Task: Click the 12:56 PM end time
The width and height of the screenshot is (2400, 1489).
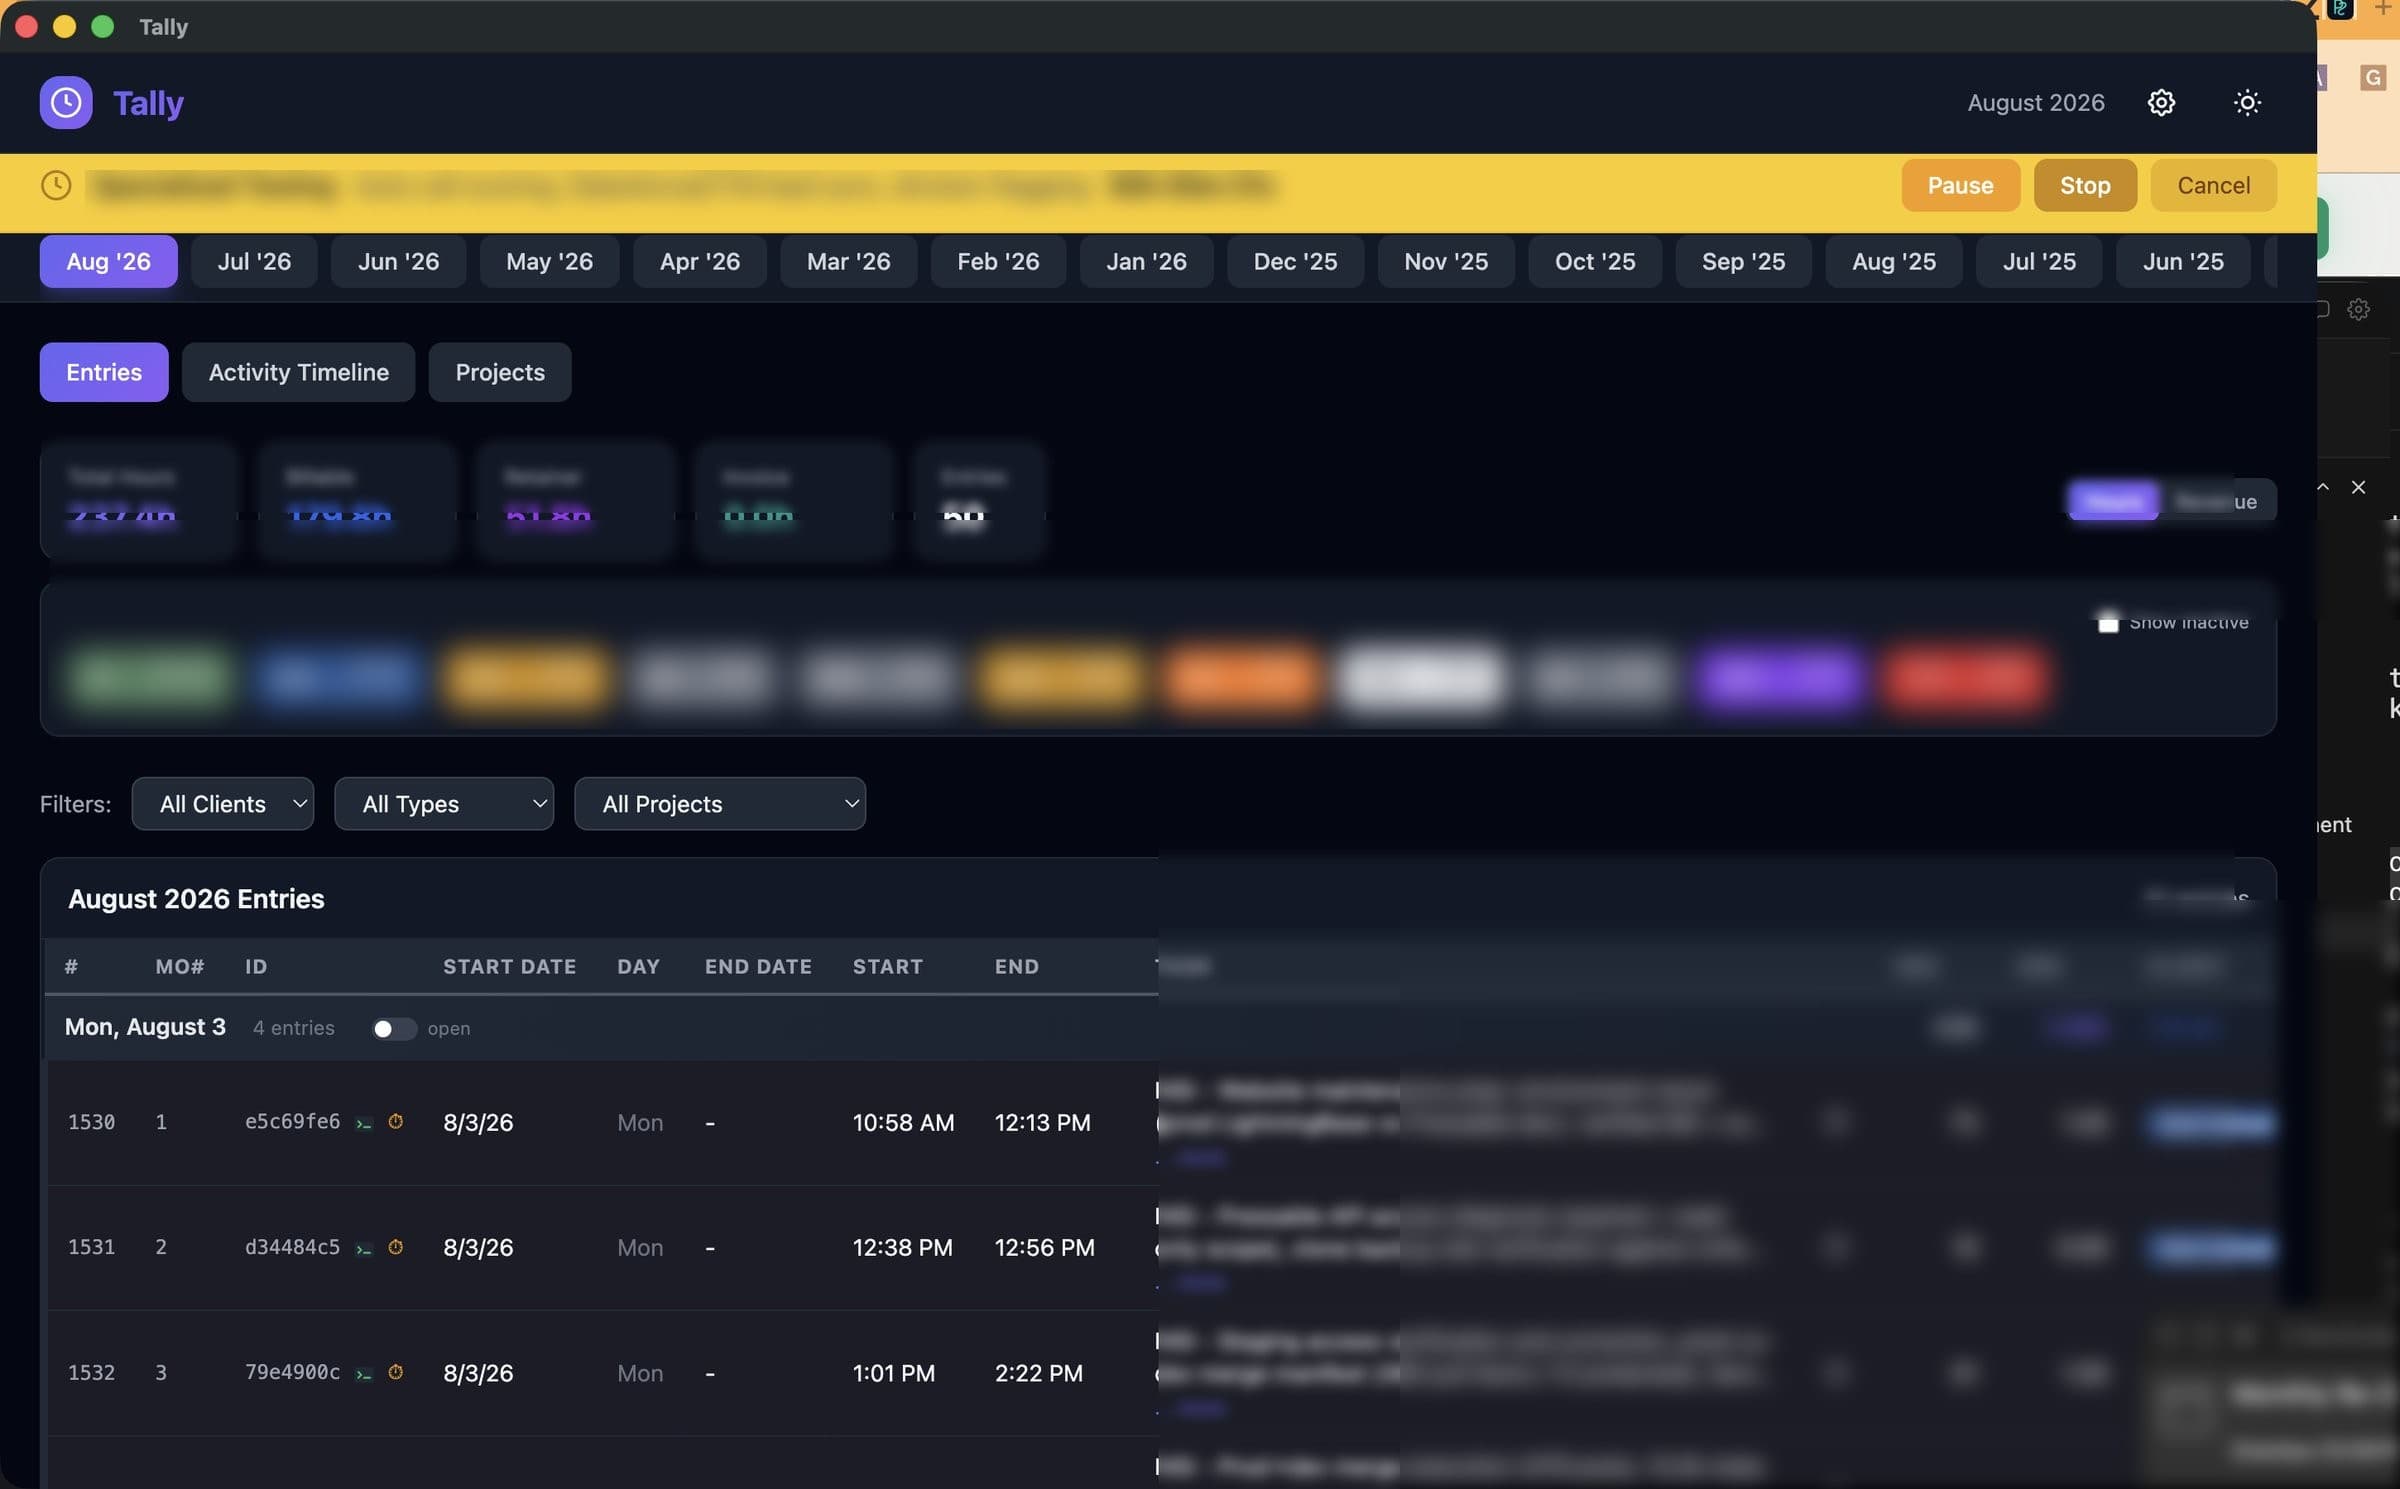Action: pyautogui.click(x=1044, y=1248)
